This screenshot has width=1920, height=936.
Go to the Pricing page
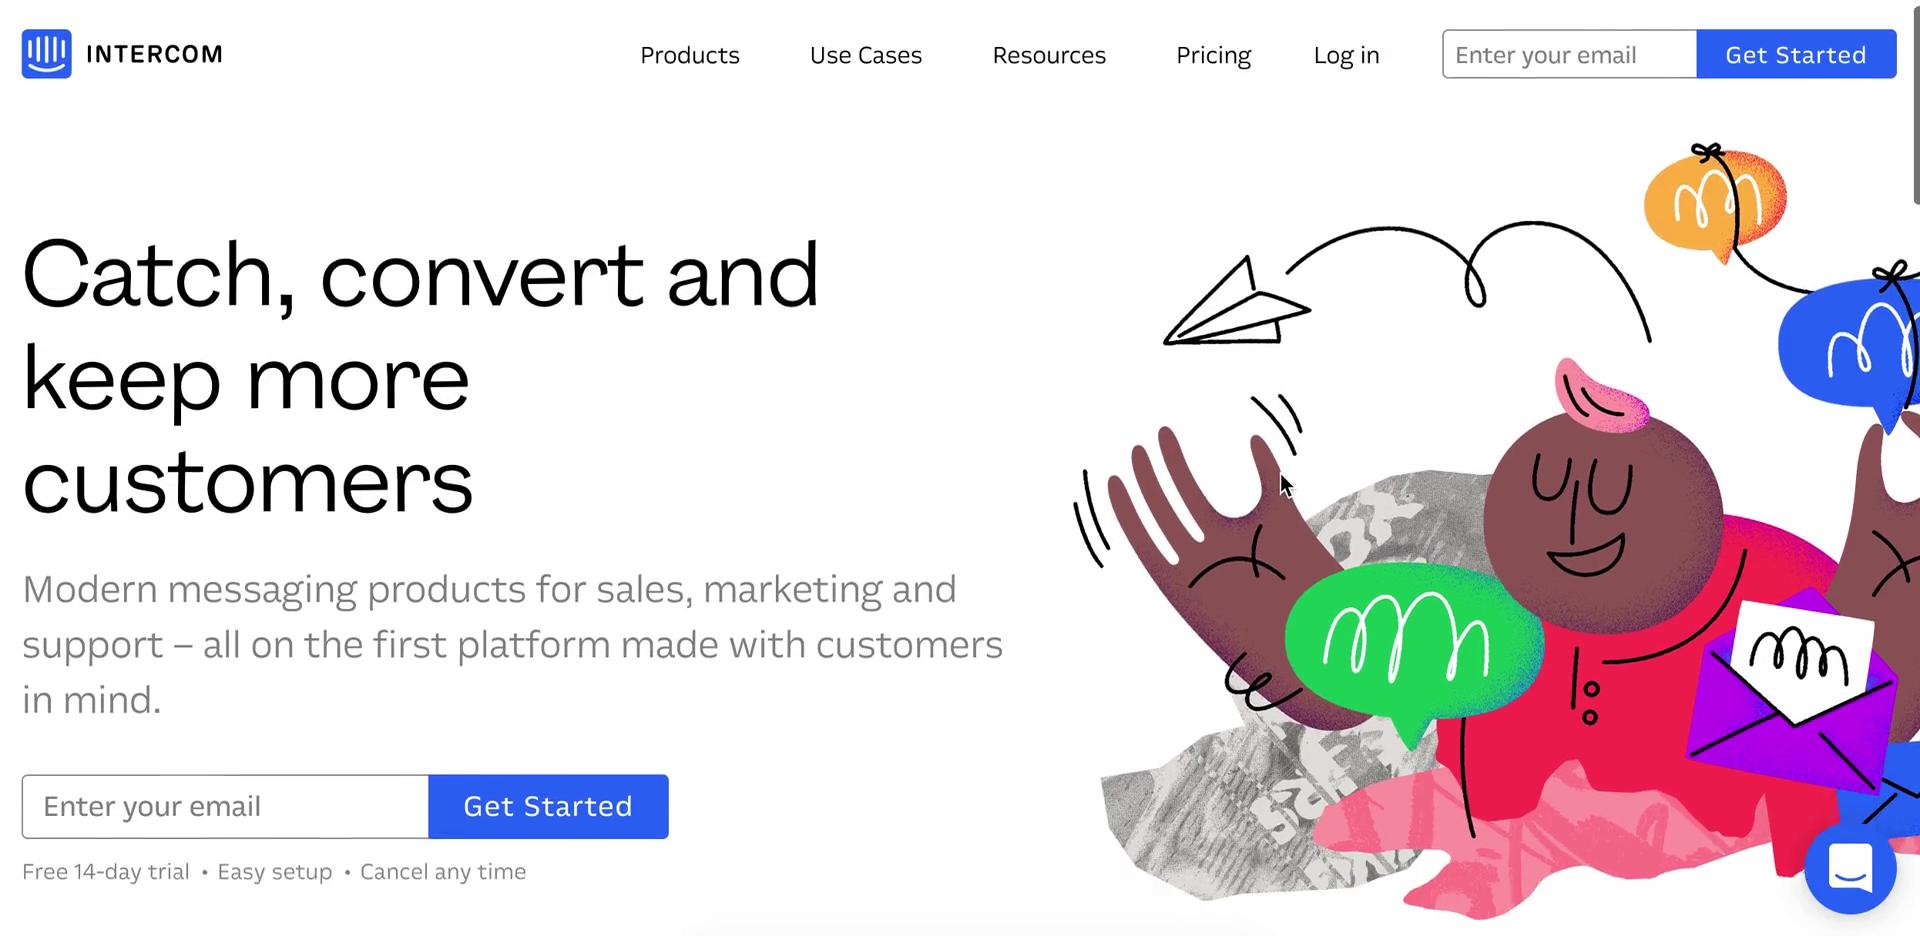[x=1213, y=55]
